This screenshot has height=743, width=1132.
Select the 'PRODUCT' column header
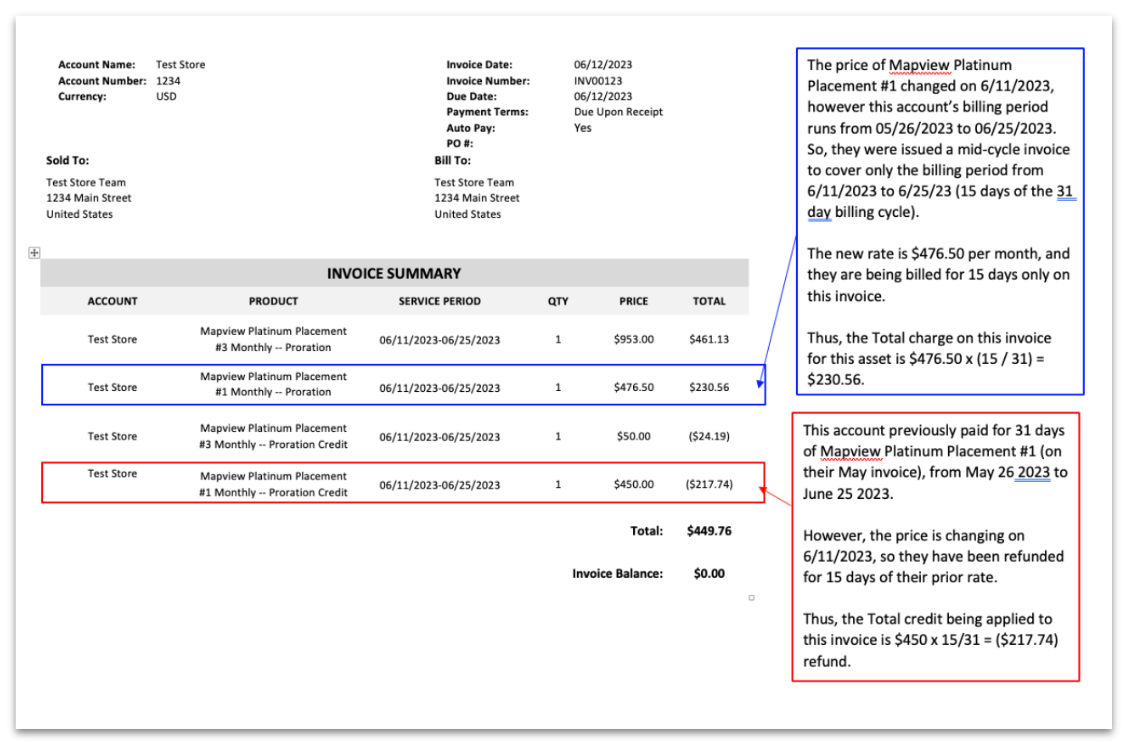tap(273, 301)
